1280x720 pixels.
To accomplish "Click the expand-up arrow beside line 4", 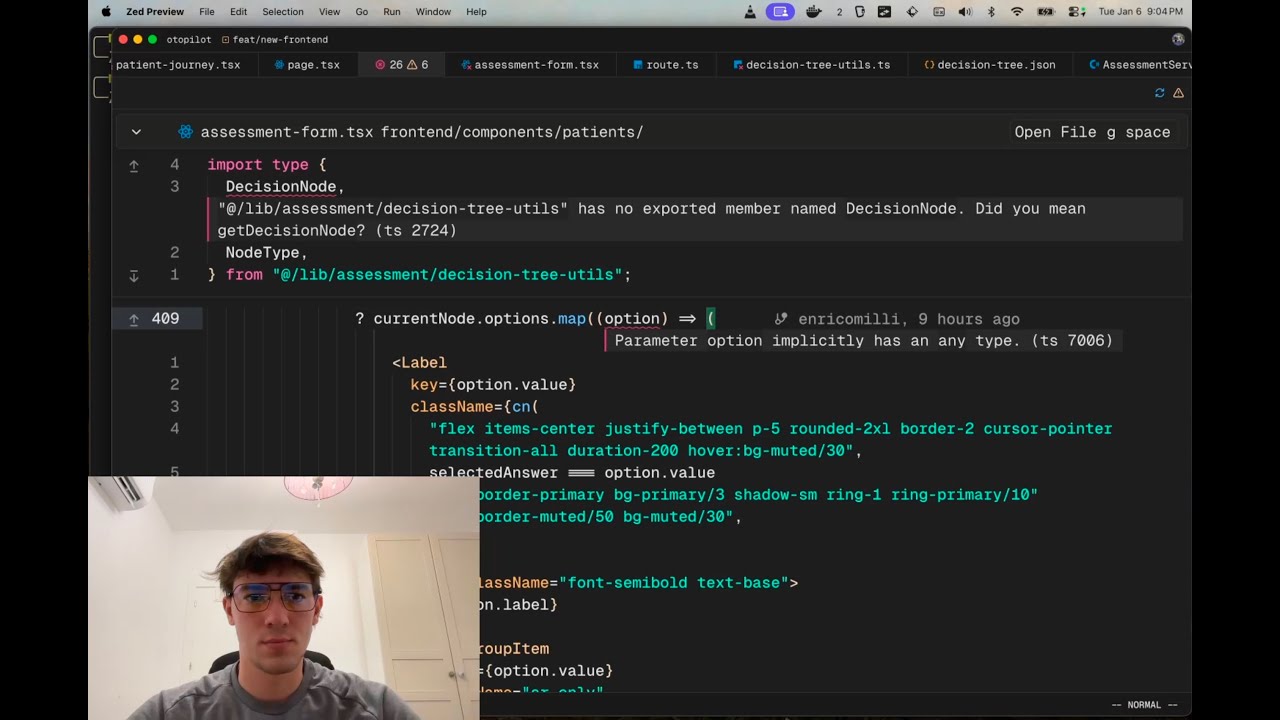I will click(x=134, y=166).
